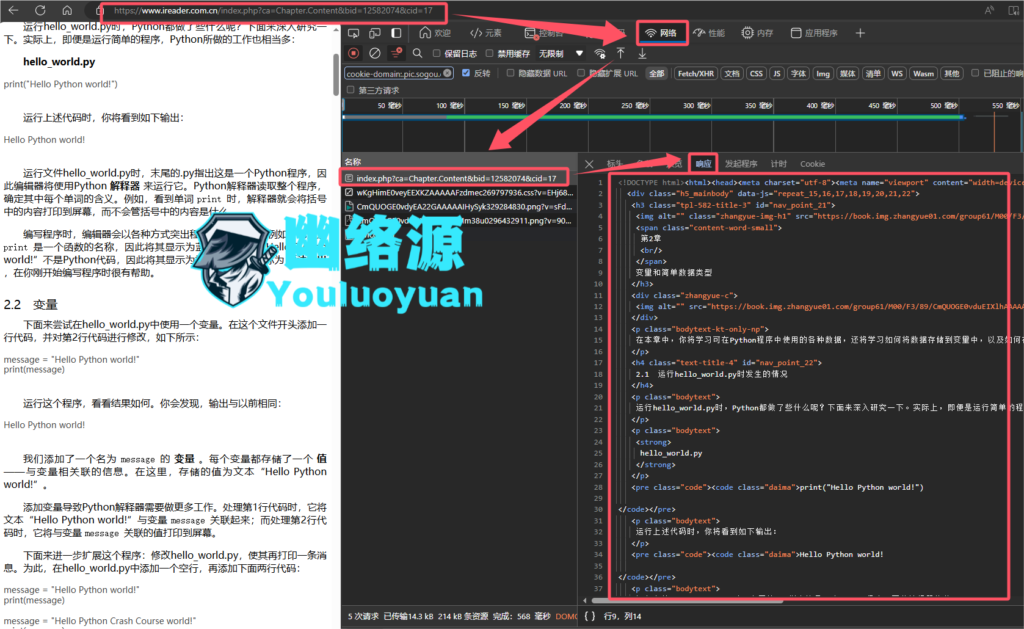This screenshot has height=629, width=1024.
Task: Click the 名称 name column header
Action: [353, 161]
